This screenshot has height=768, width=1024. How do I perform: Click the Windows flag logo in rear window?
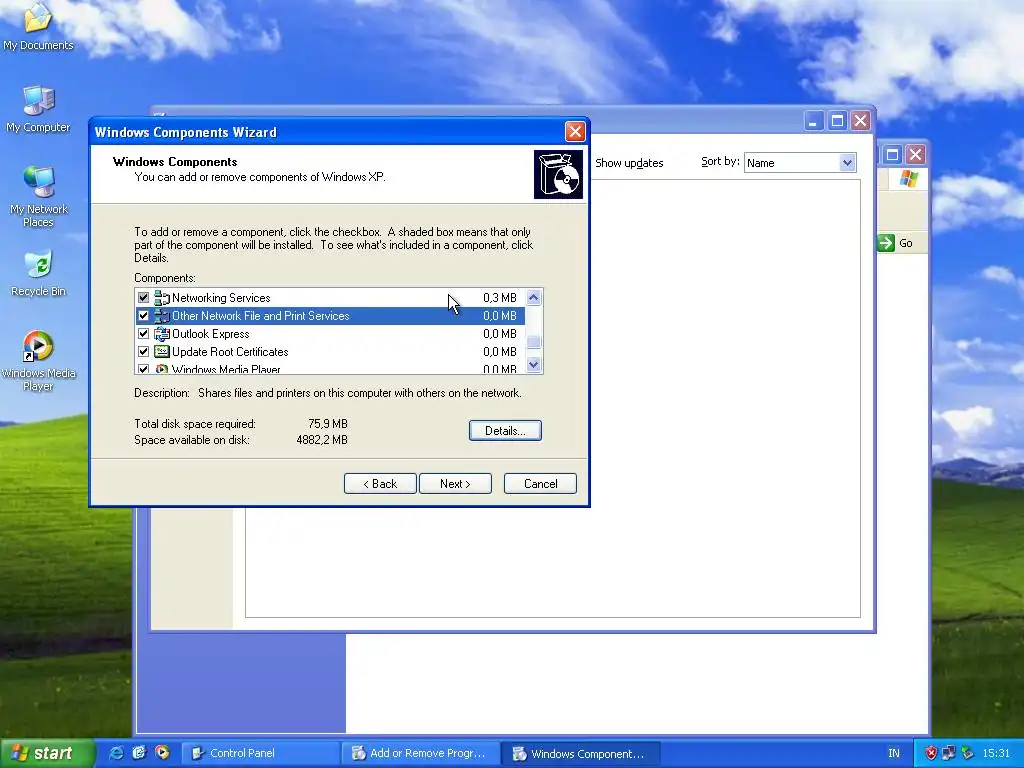908,178
